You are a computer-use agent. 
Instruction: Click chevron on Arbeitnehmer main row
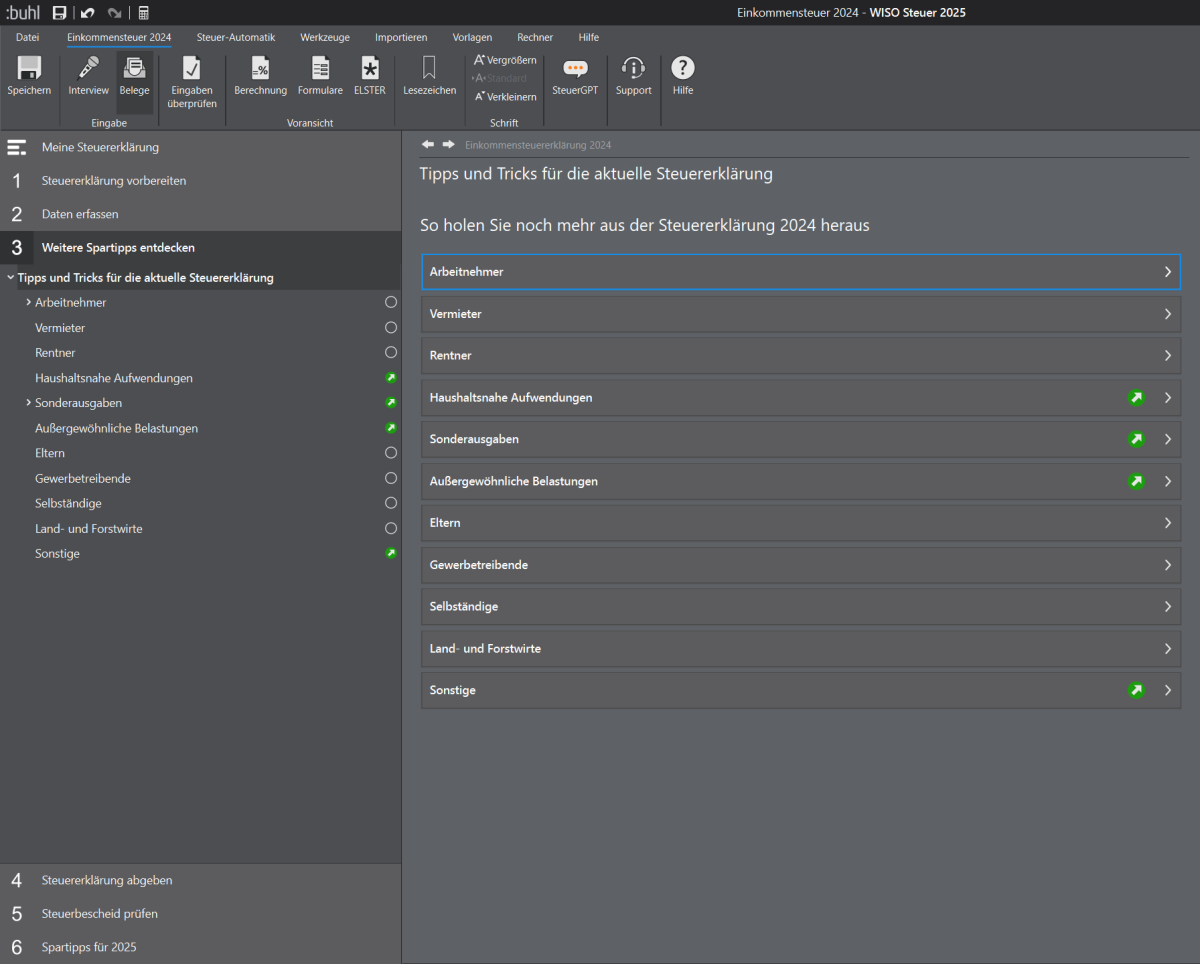[x=1167, y=272]
